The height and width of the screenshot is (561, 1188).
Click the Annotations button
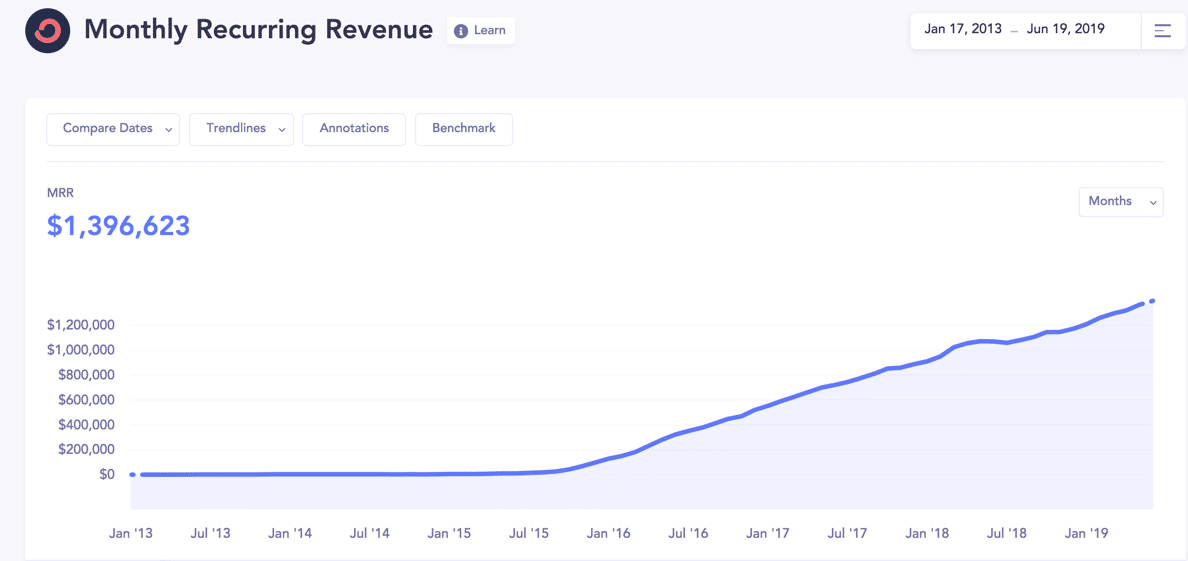pos(354,129)
